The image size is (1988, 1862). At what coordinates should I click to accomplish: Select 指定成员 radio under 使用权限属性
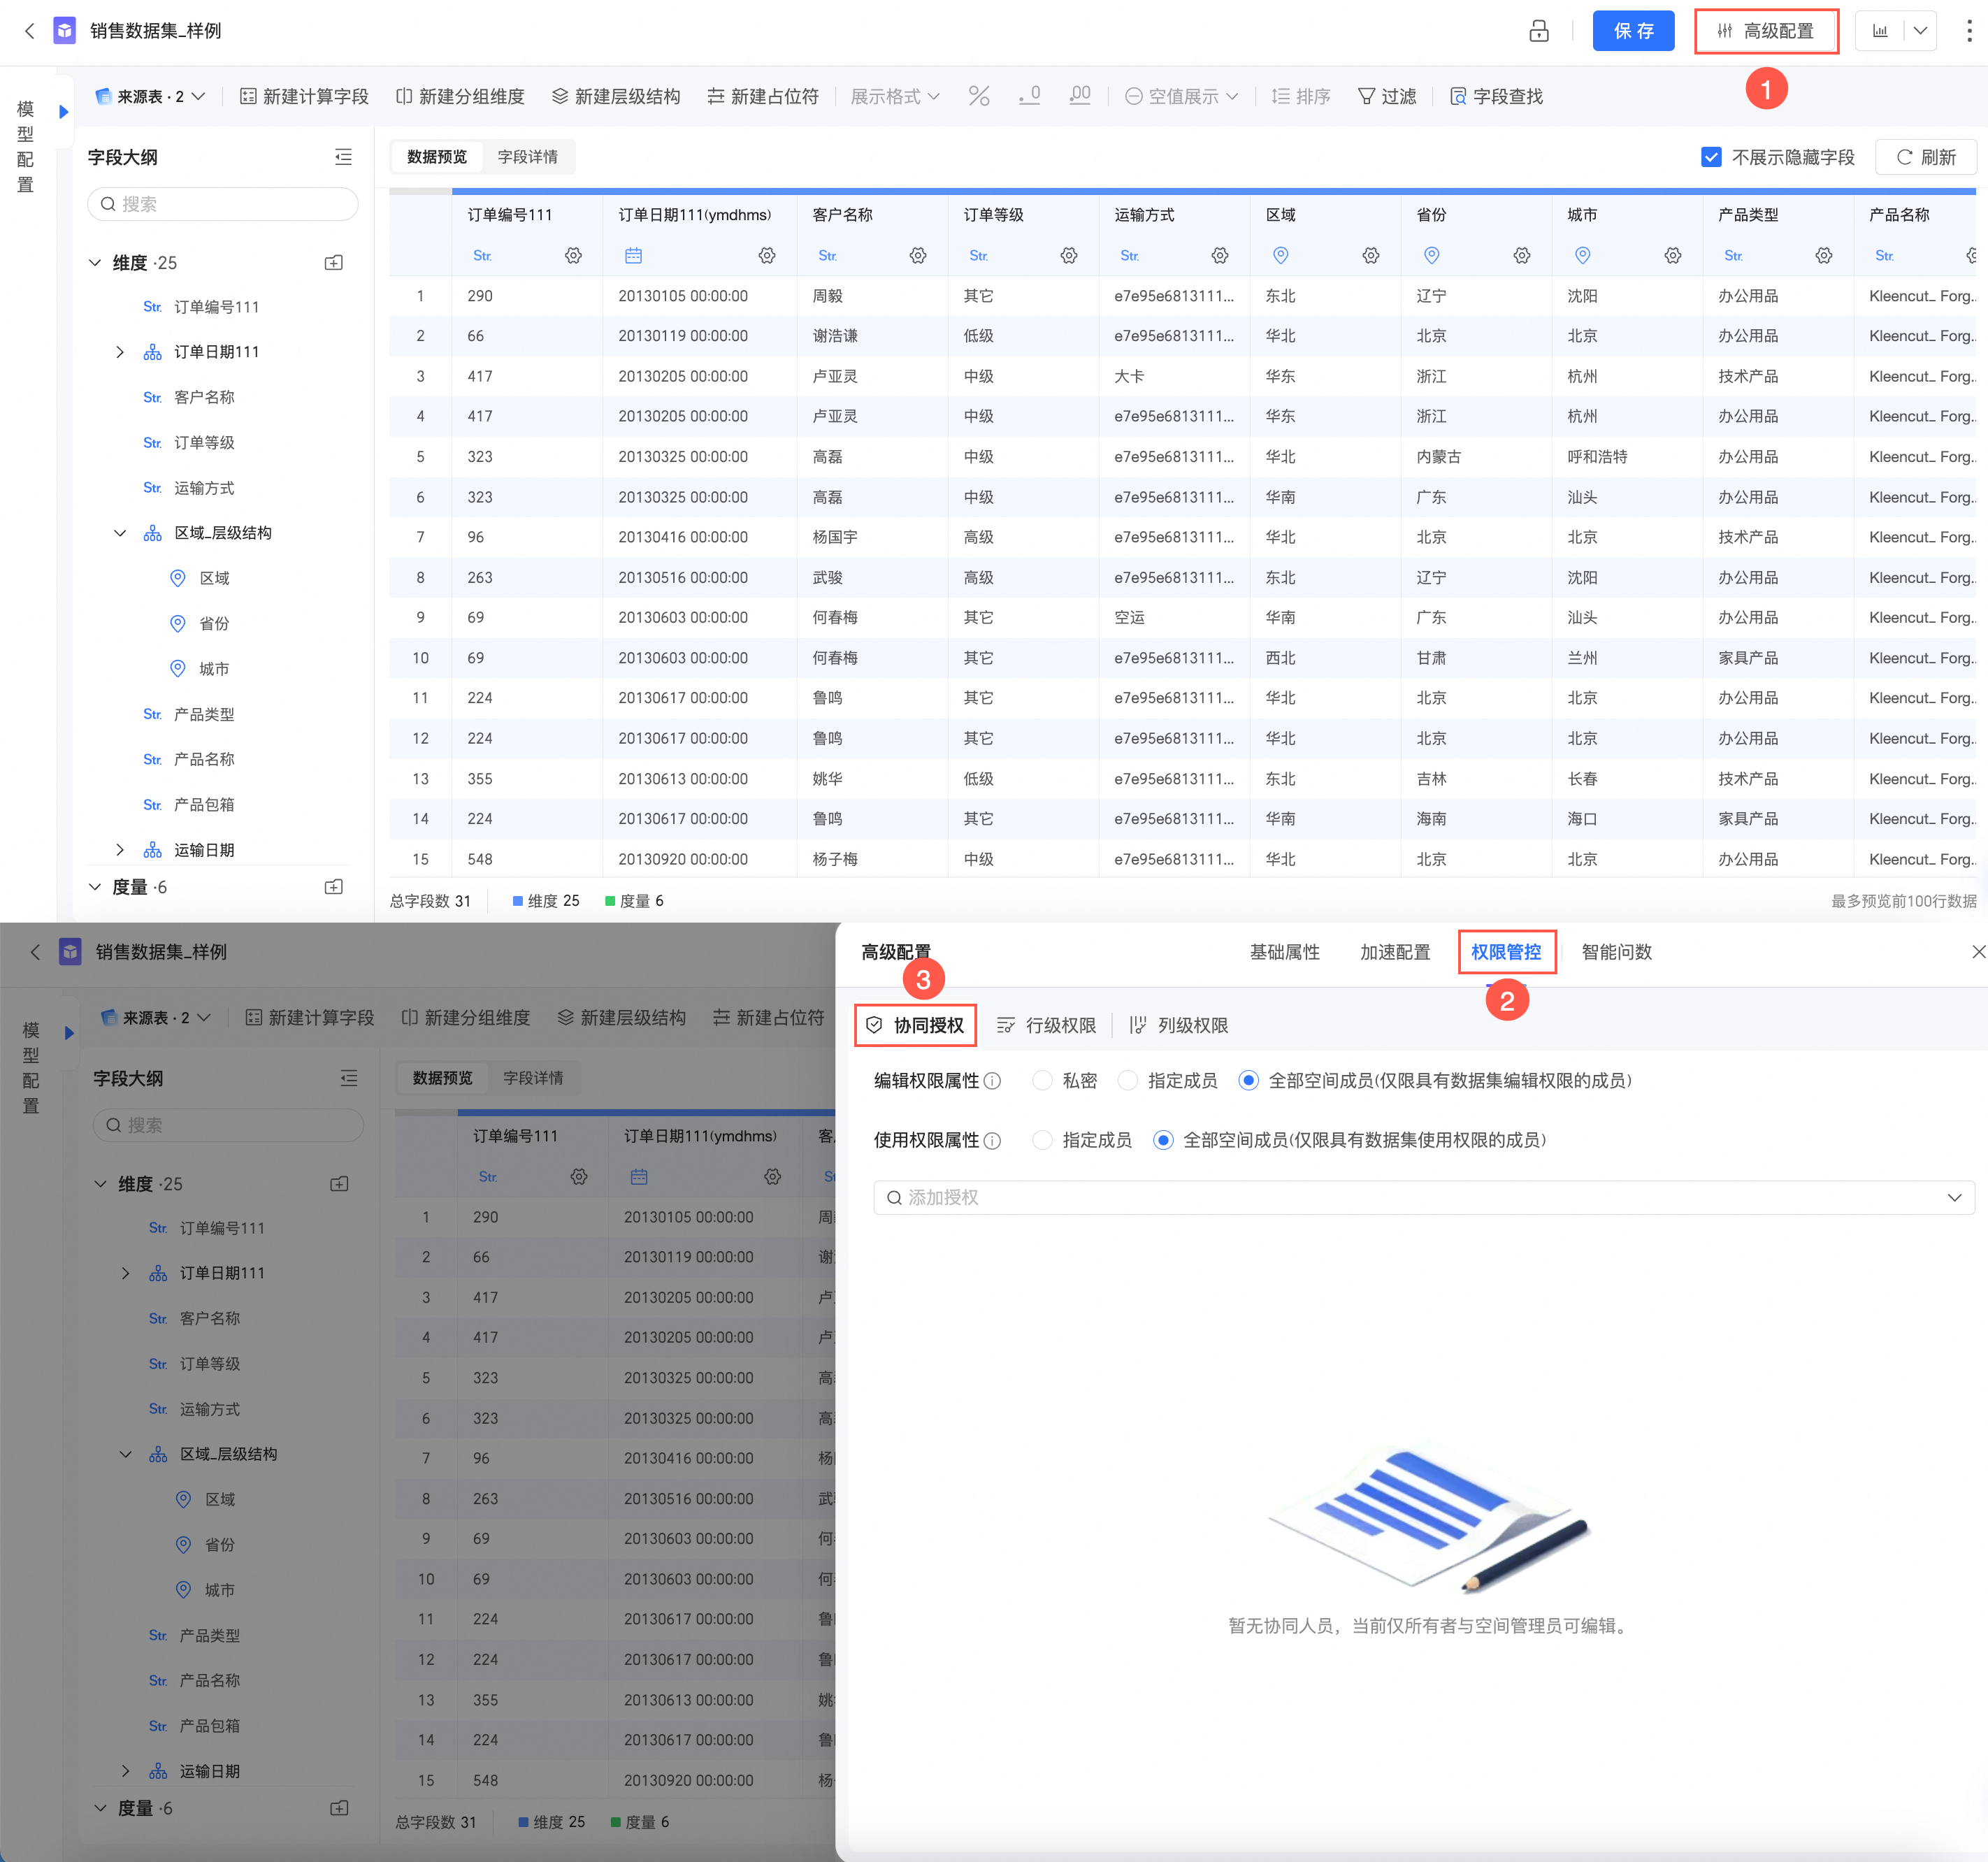[1042, 1140]
